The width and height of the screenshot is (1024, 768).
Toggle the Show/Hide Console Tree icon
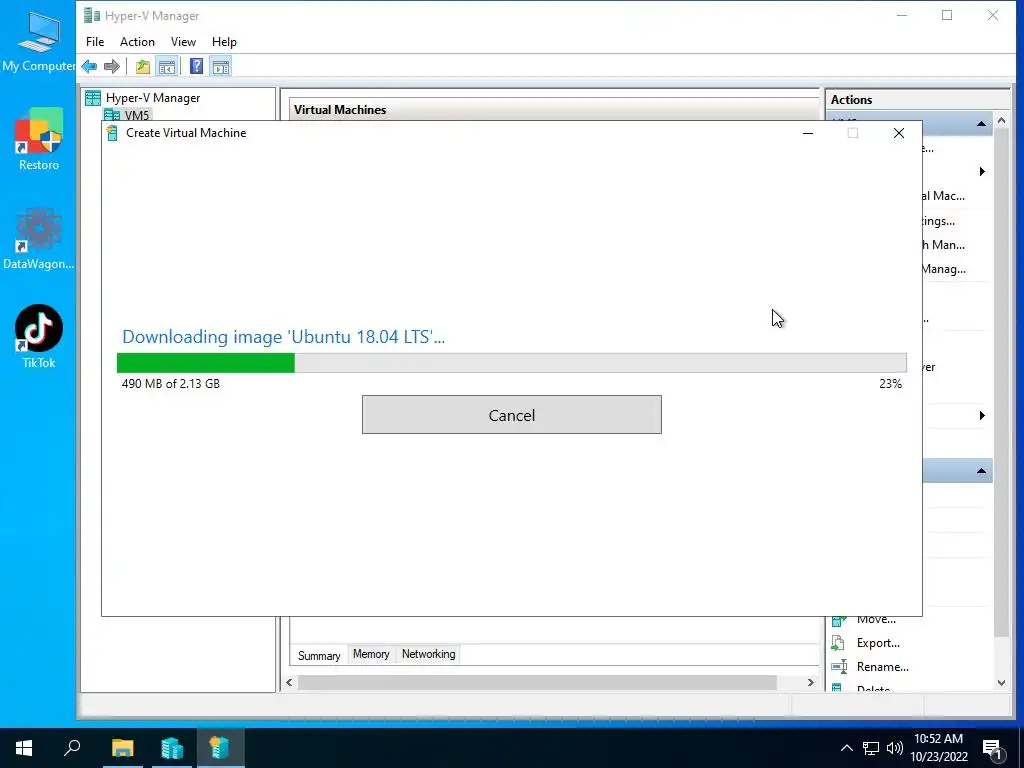coord(167,67)
